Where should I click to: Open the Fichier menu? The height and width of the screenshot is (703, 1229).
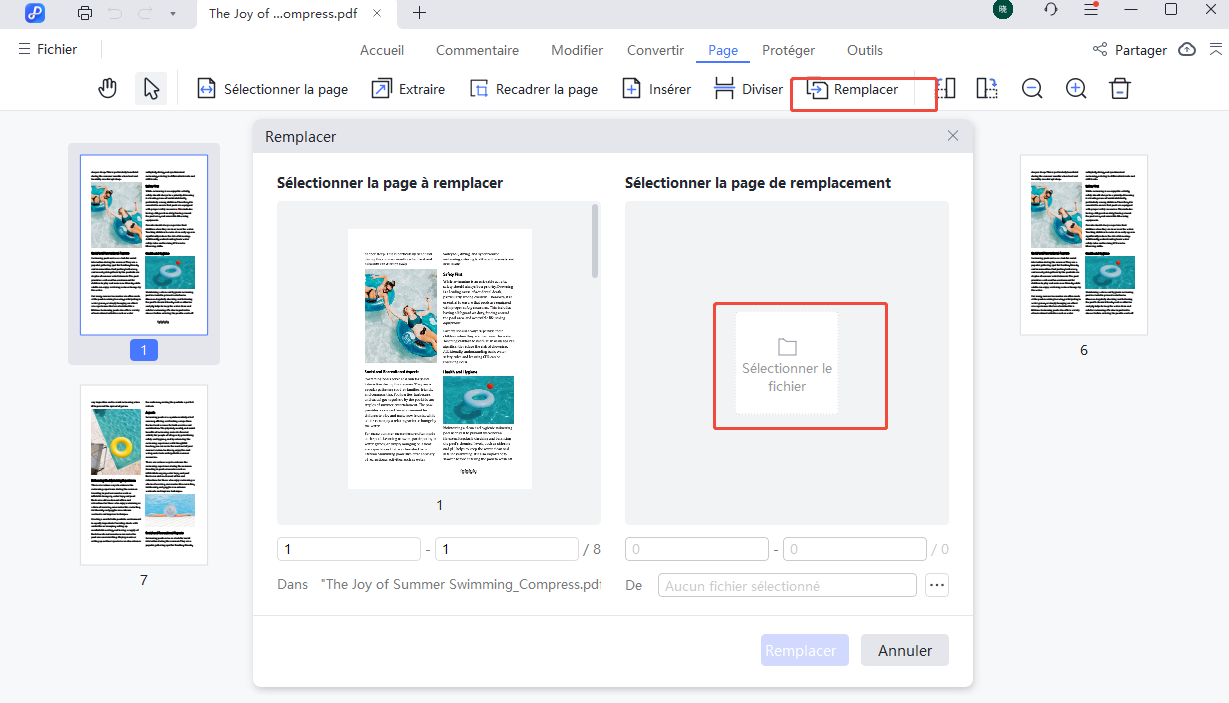[47, 49]
